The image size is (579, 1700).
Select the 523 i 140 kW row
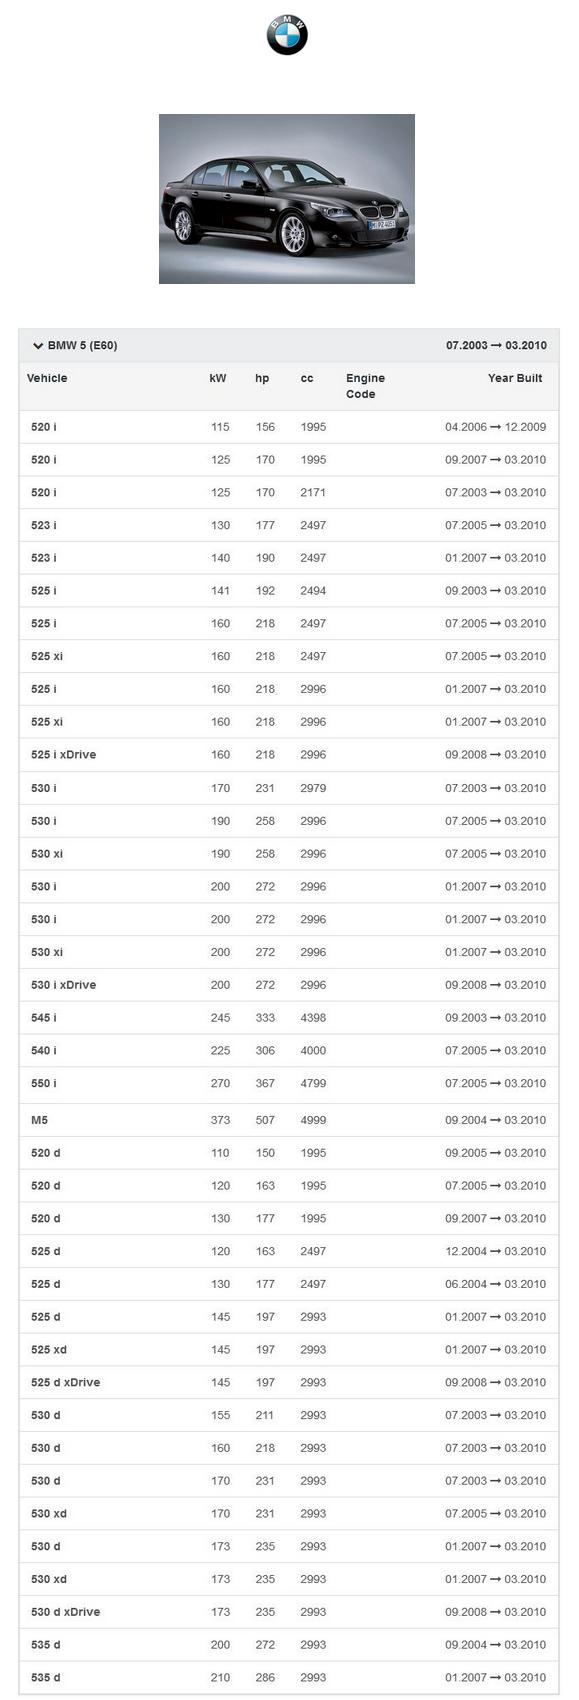tap(289, 558)
